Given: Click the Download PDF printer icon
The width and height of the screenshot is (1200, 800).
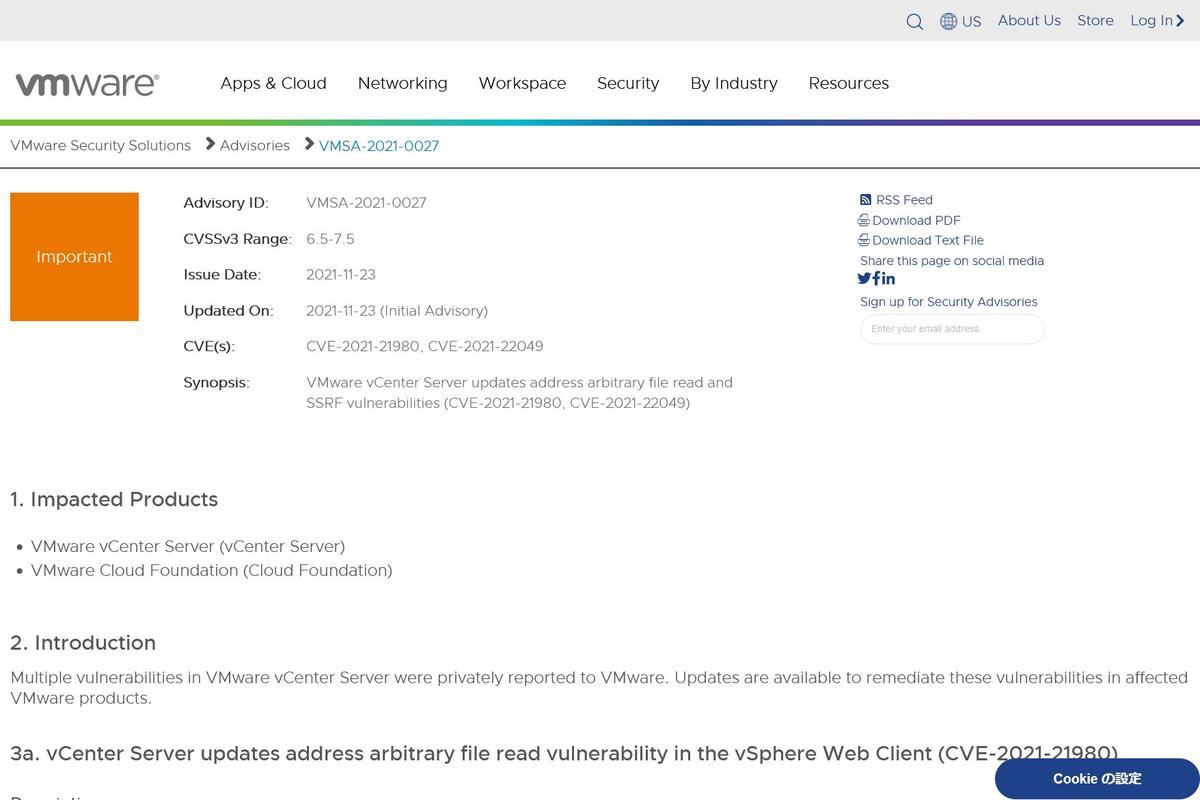Looking at the screenshot, I should pyautogui.click(x=864, y=220).
